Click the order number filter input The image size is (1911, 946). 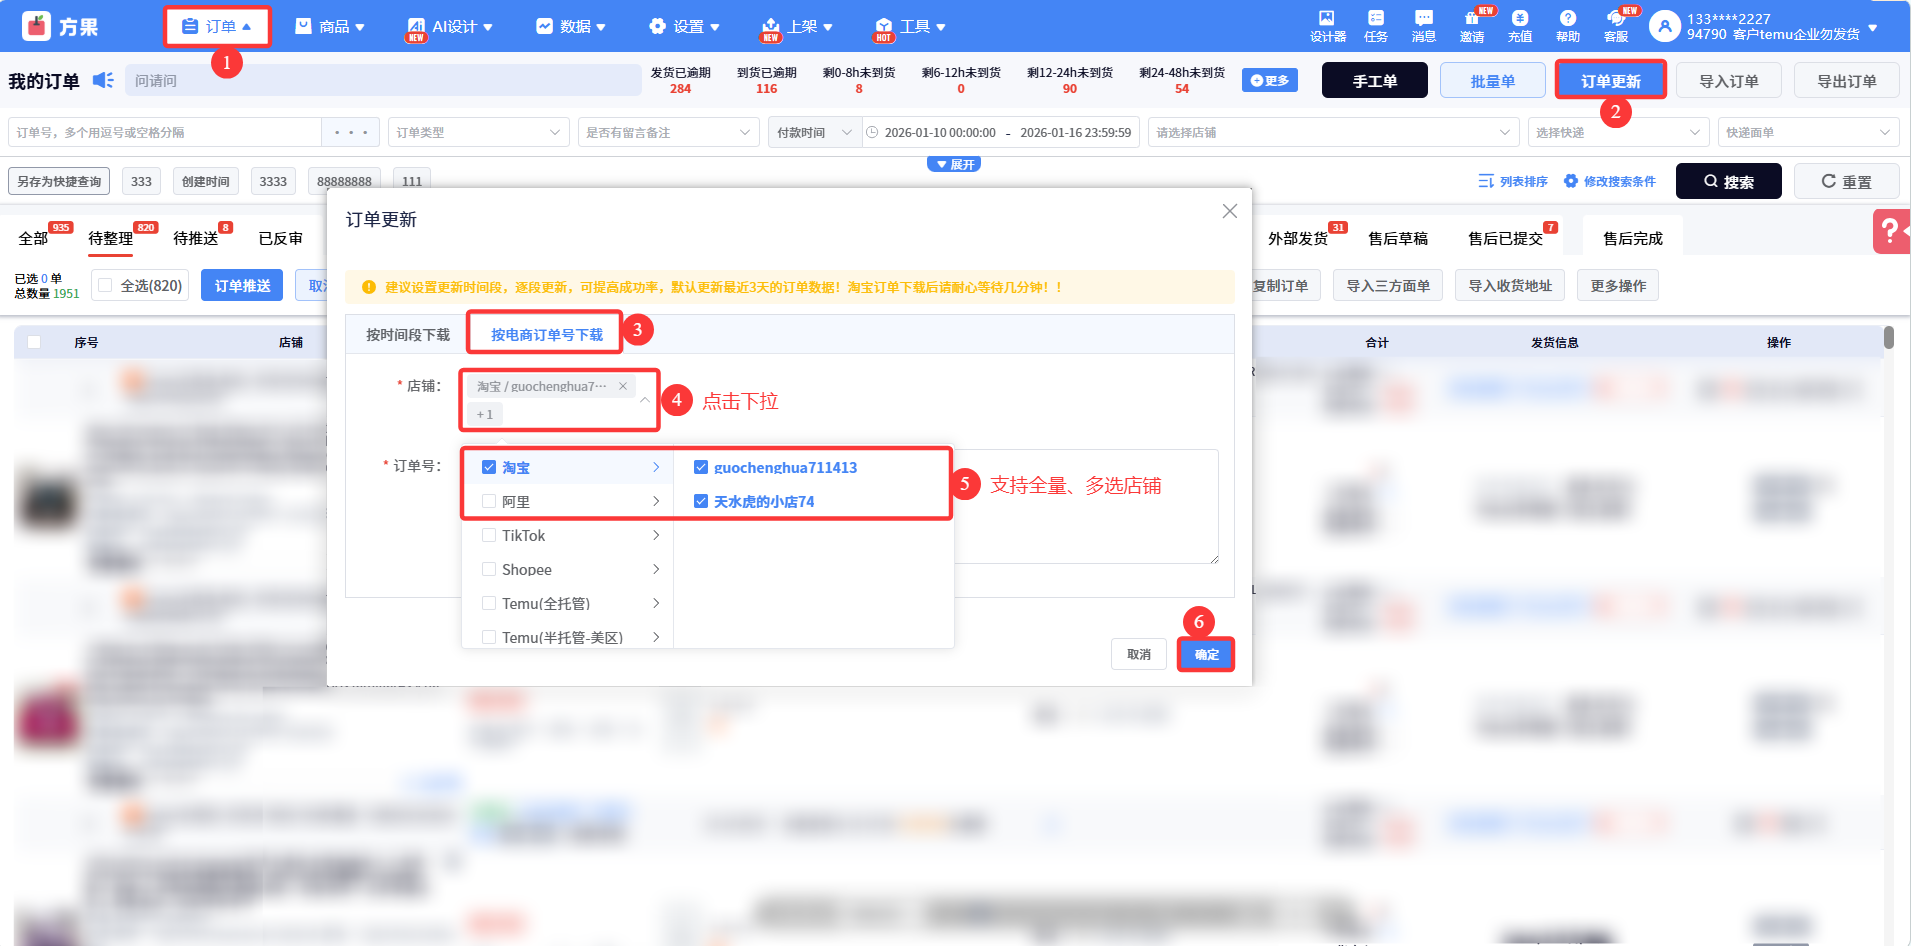tap(165, 132)
